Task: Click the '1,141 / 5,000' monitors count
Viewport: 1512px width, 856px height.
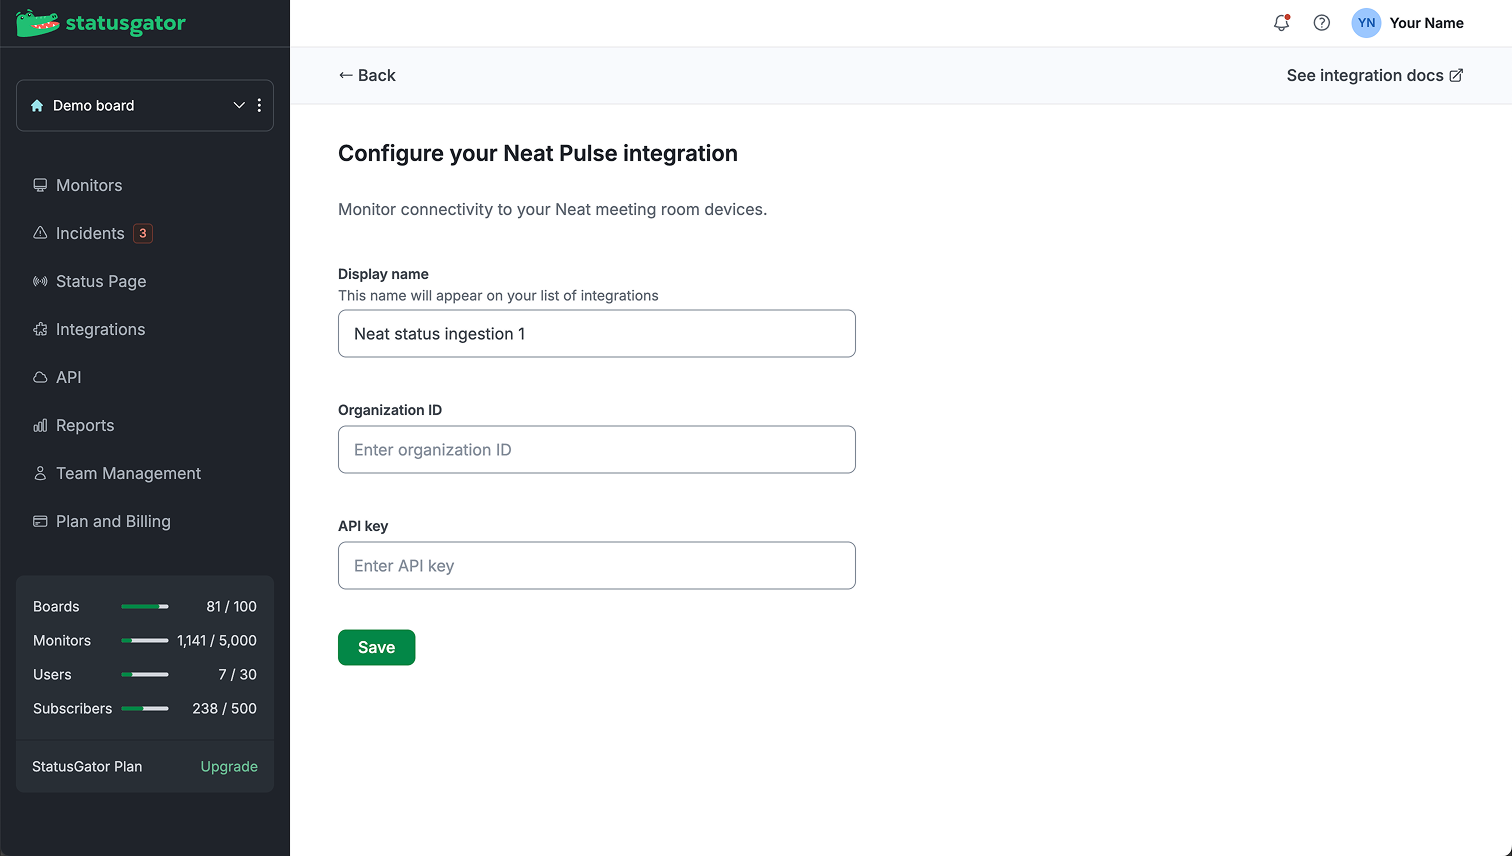Action: point(217,641)
